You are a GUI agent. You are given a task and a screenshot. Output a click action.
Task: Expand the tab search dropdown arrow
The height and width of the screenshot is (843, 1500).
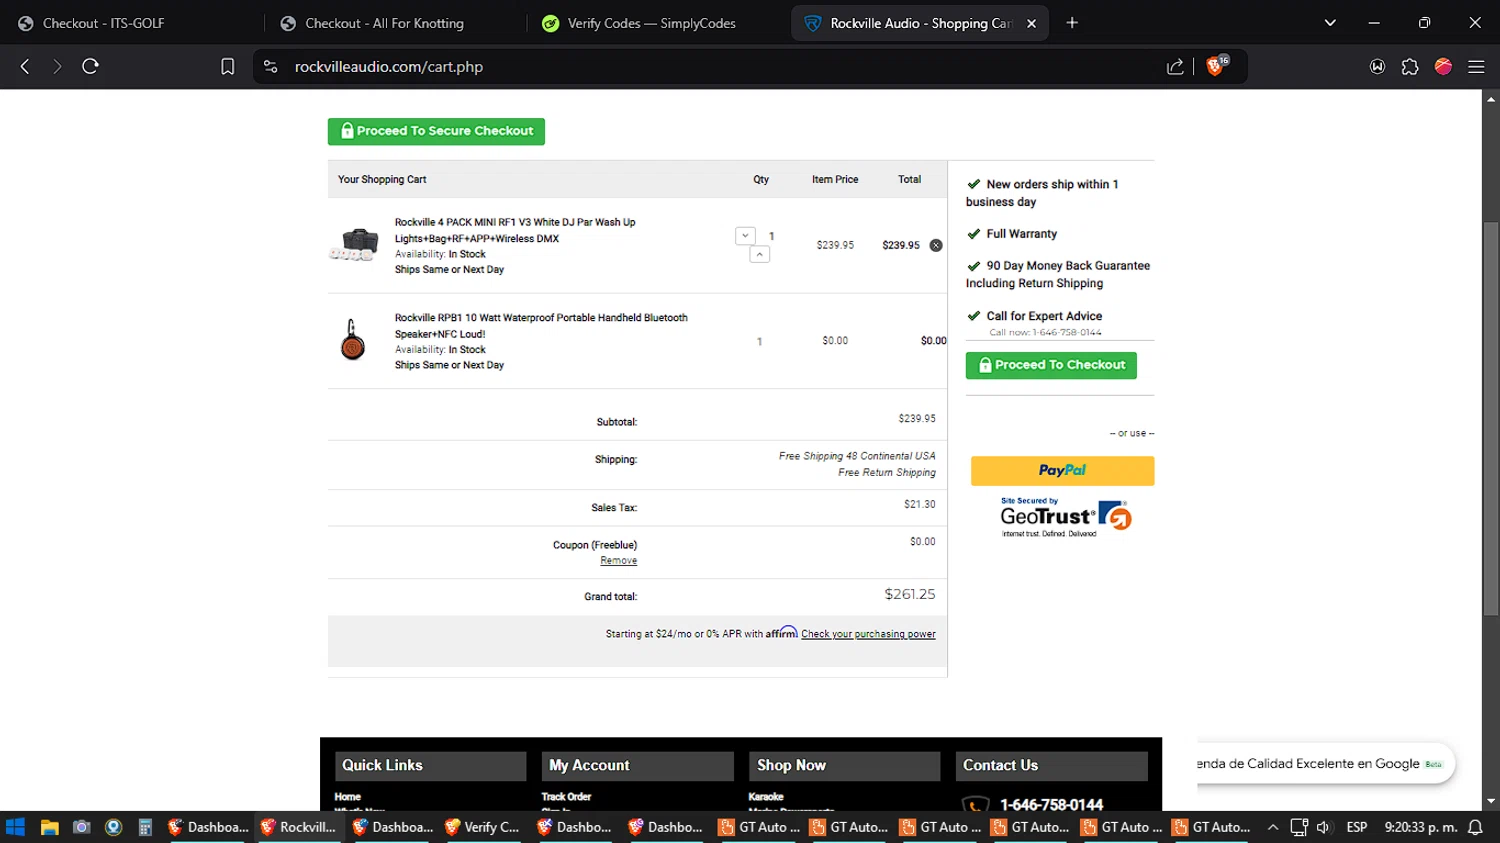pos(1330,23)
